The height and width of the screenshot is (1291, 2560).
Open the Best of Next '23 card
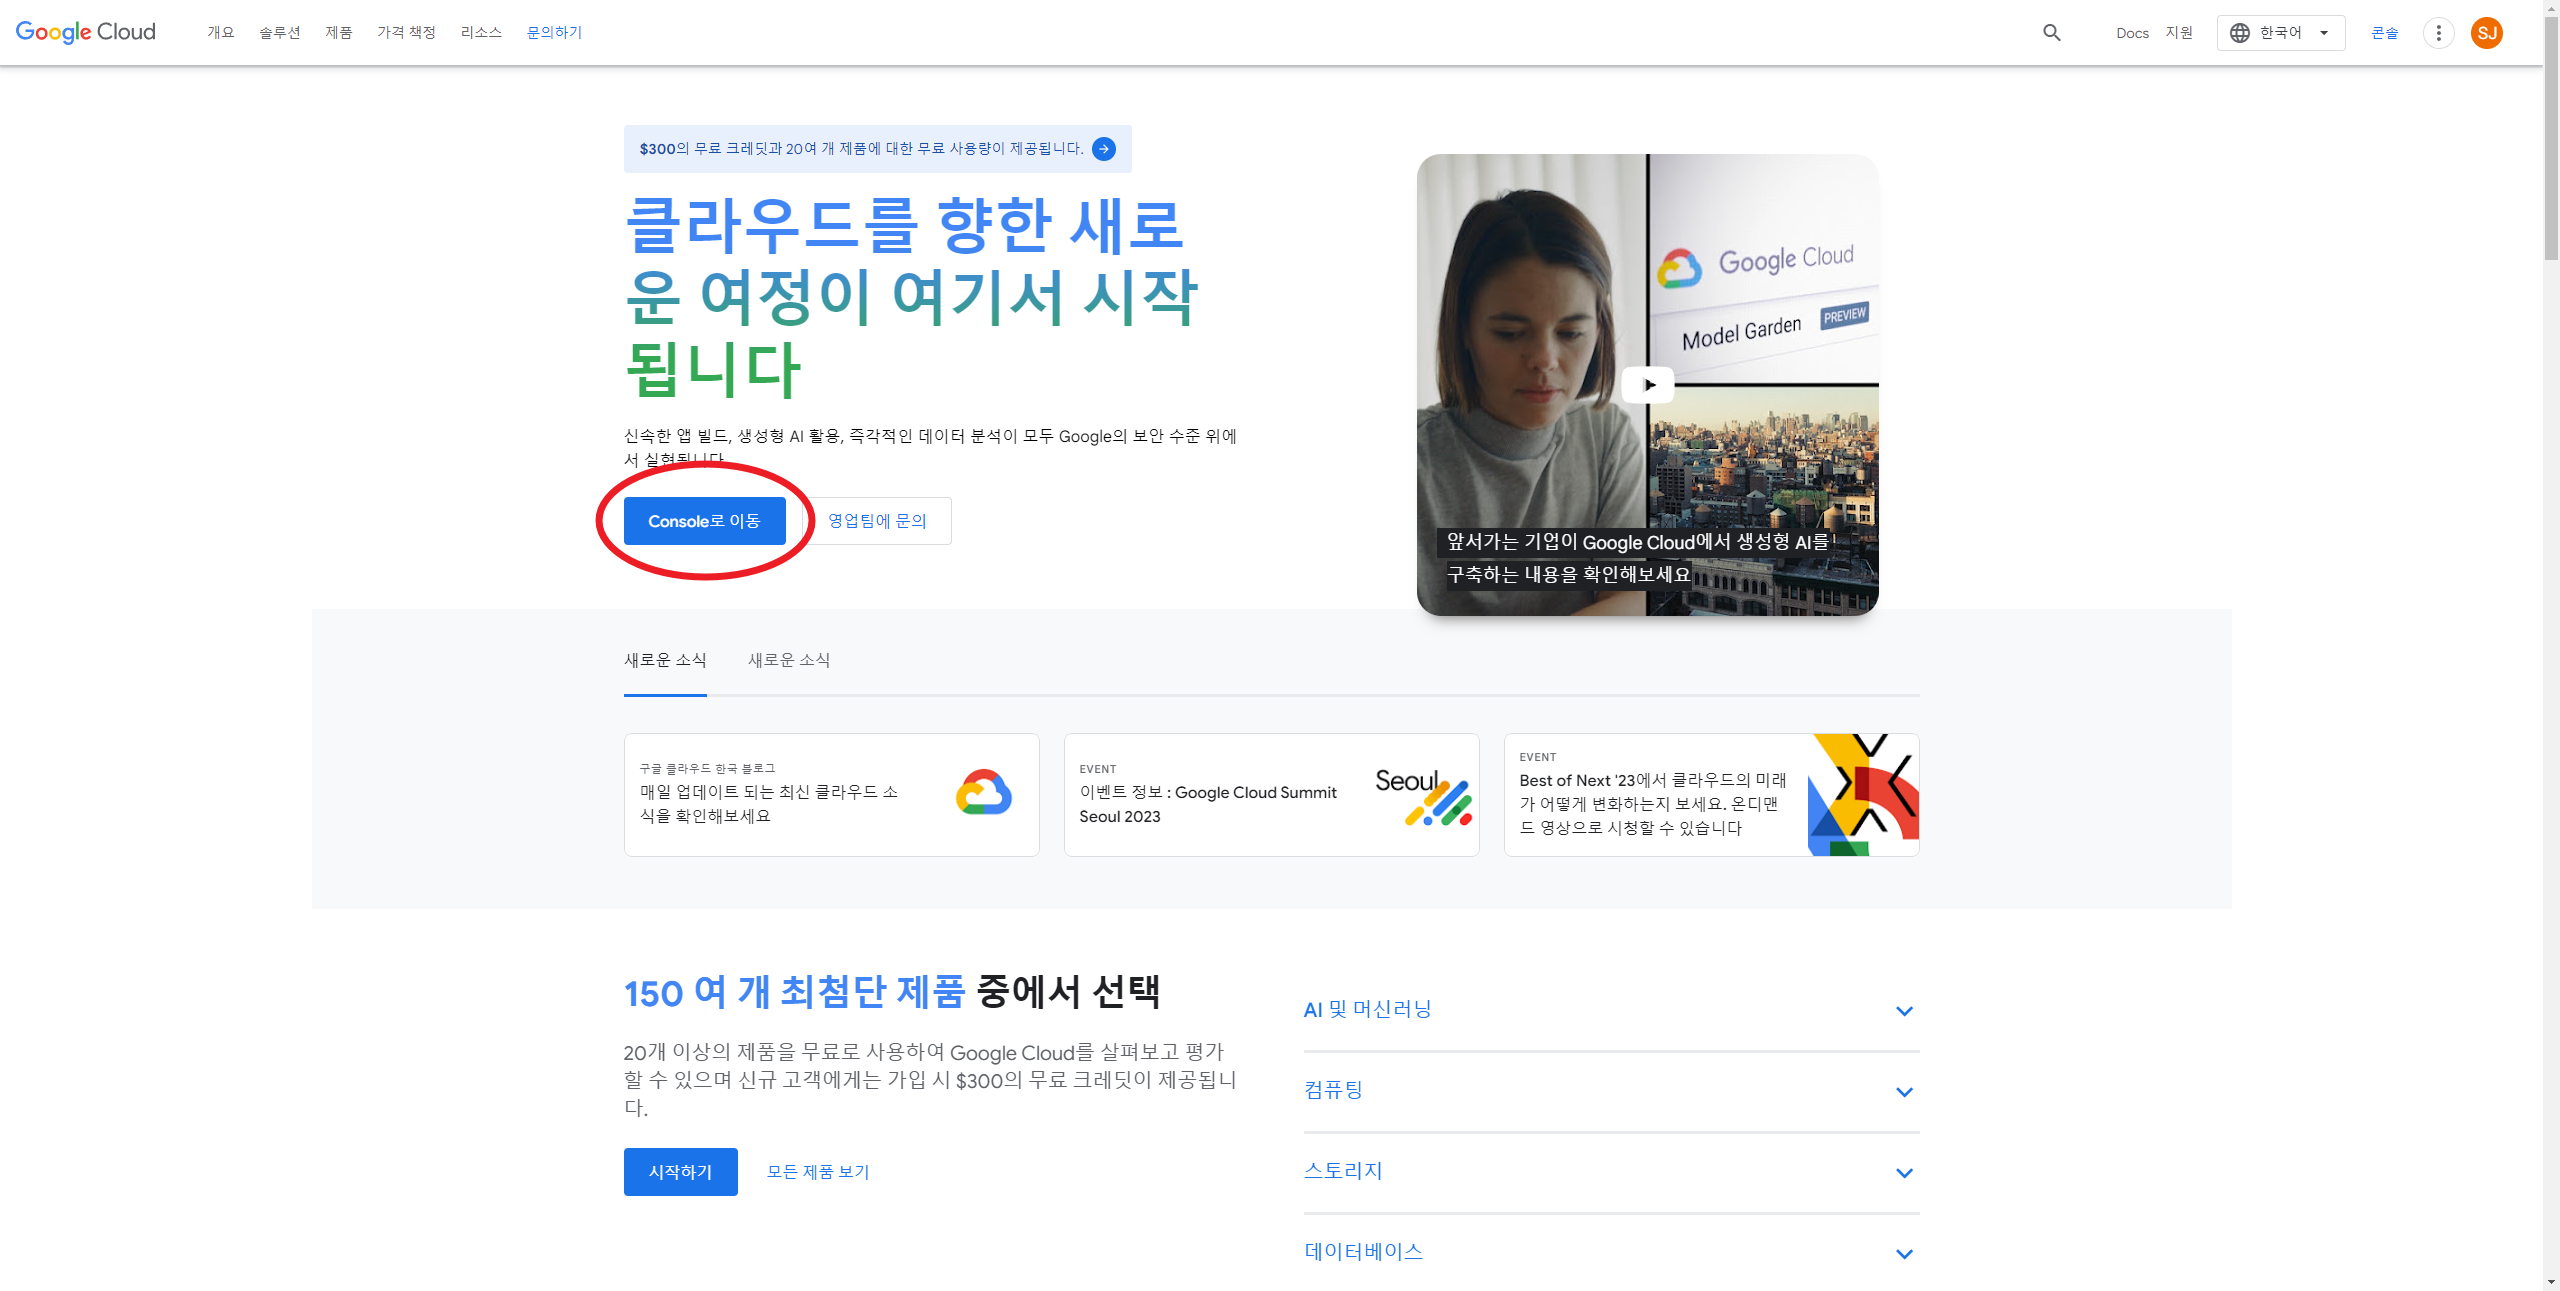[1711, 795]
